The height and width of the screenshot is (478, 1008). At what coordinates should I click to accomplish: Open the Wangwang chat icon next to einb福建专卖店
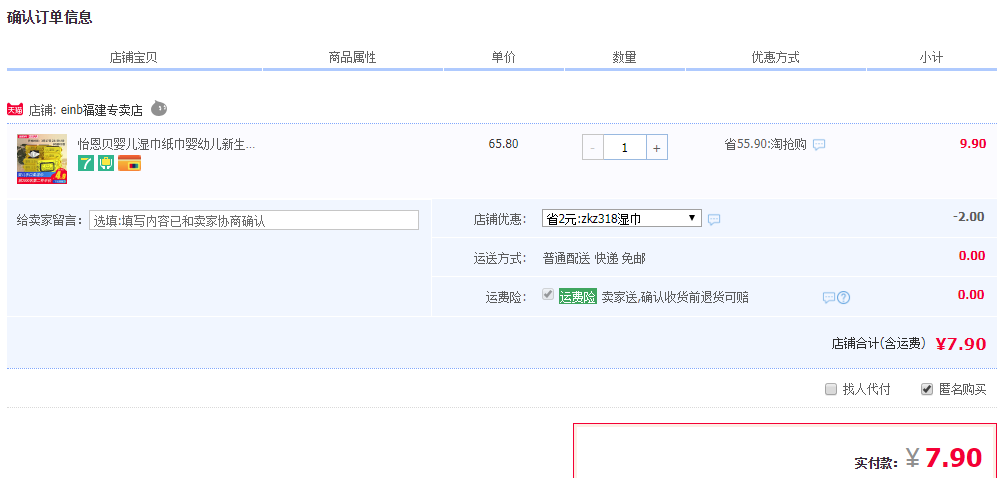tap(159, 109)
